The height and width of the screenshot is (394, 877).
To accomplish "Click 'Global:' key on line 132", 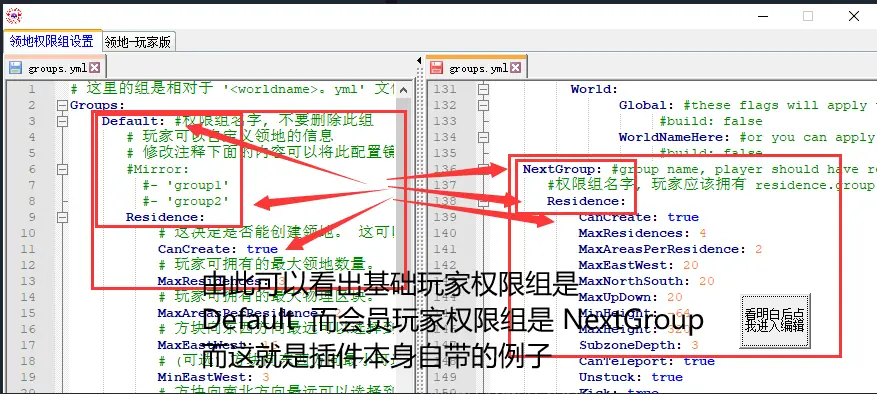I will [646, 105].
